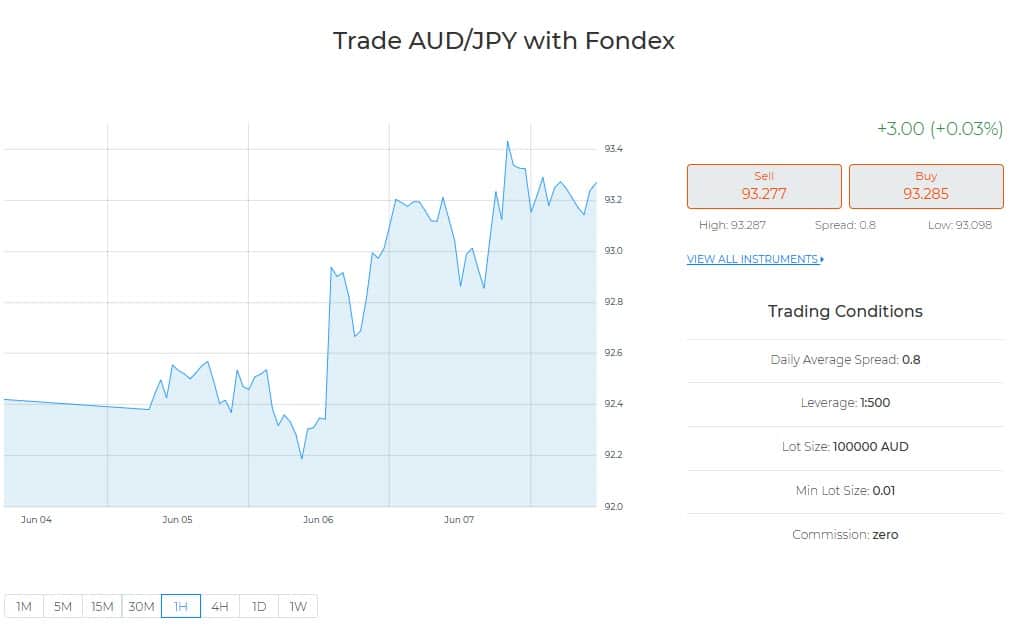
Task: Click the chart low point near 92.2
Action: pos(301,458)
